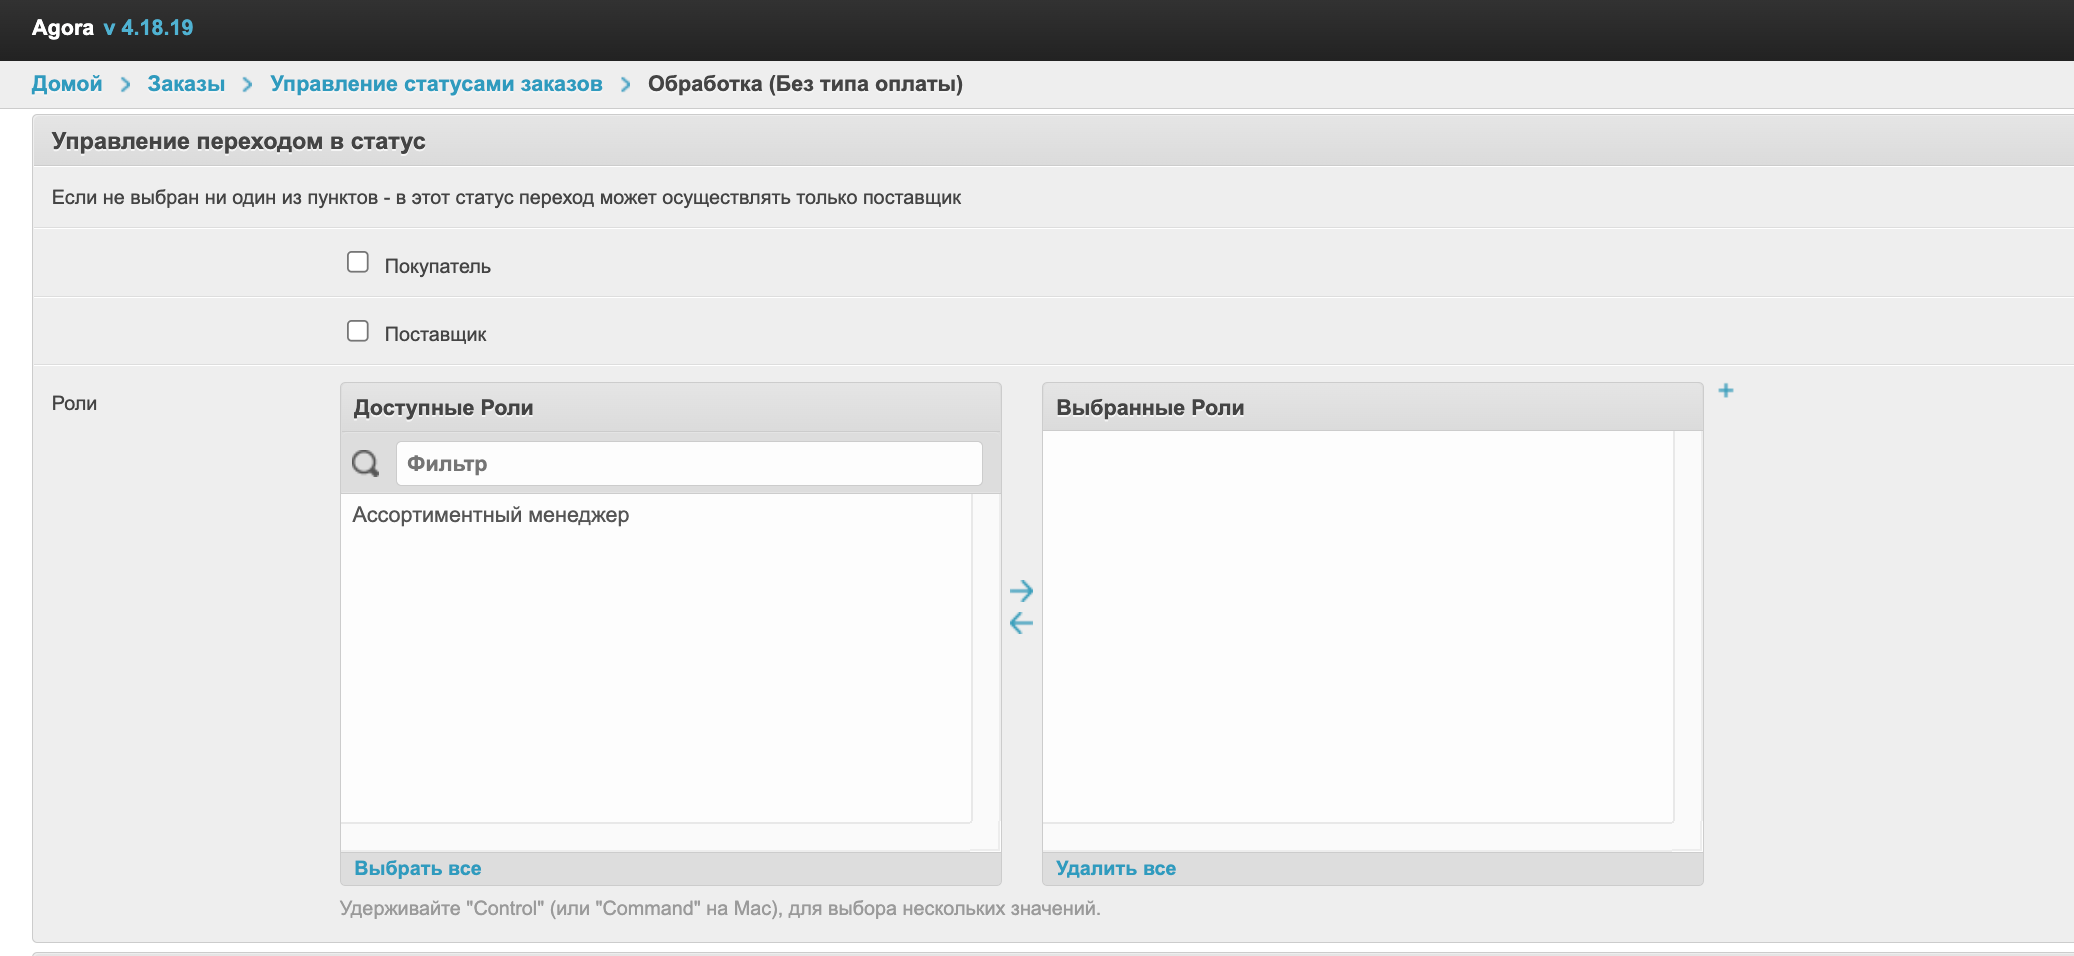Click the version number v 4.18.19
This screenshot has height=956, width=2074.
pos(149,28)
